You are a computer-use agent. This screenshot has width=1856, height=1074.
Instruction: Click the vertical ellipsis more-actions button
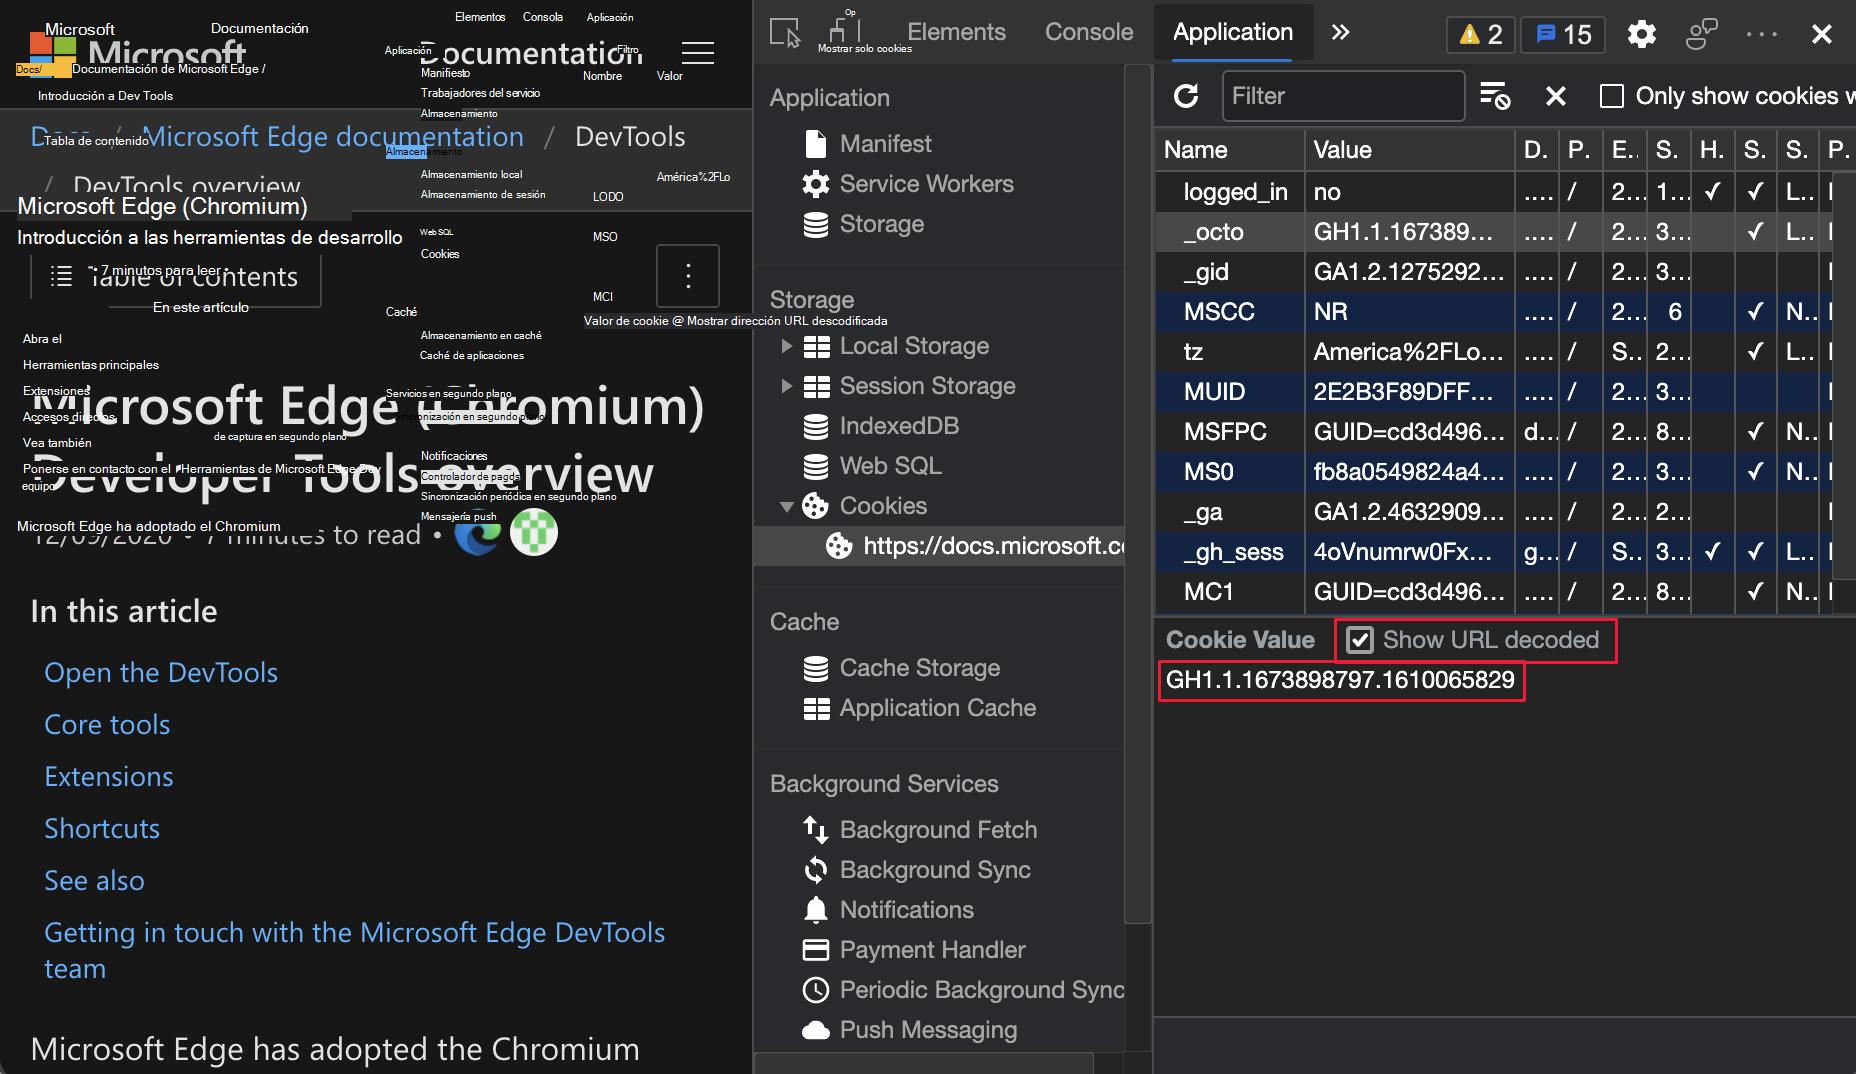click(688, 276)
